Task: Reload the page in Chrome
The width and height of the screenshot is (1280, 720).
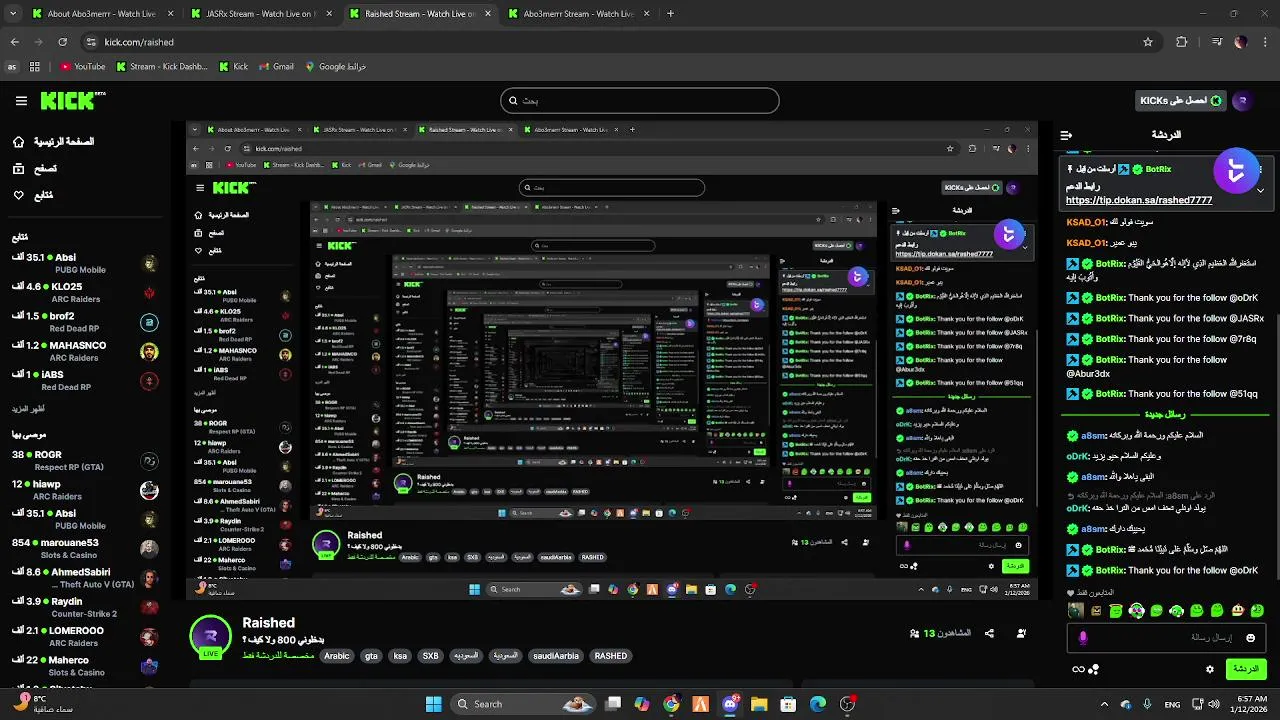Action: click(x=62, y=42)
